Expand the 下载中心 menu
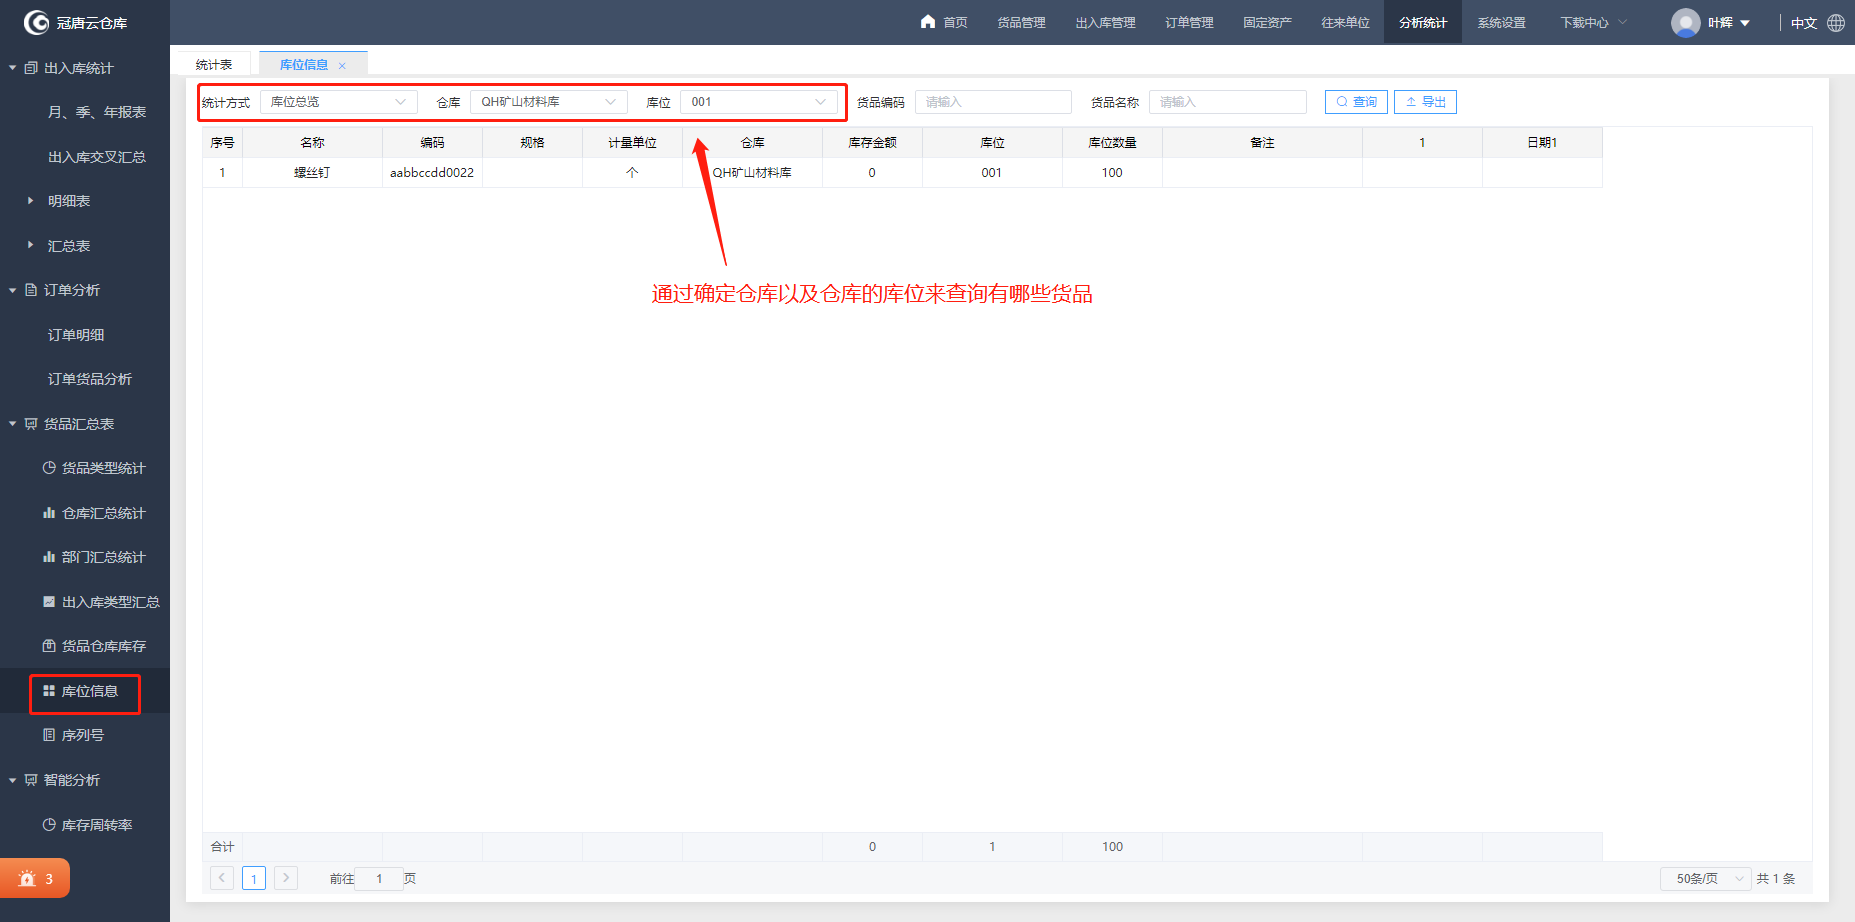1855x922 pixels. [1594, 22]
